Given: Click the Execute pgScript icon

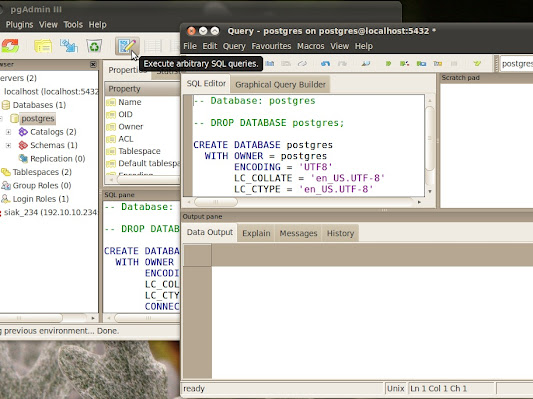Looking at the screenshot, I should [404, 64].
